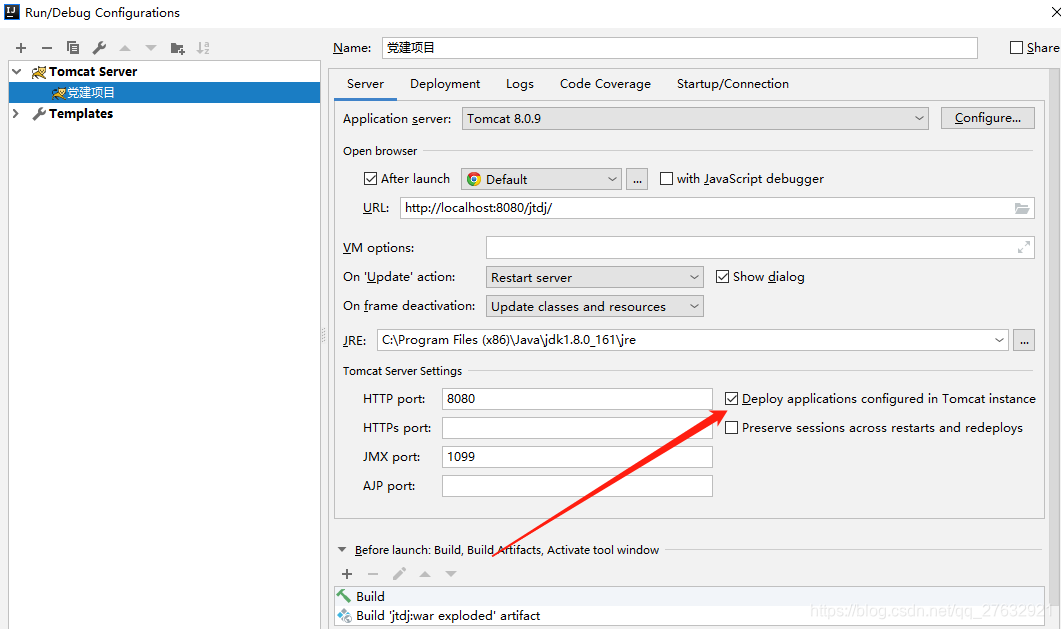Copy the 党建项目 configuration
This screenshot has height=629, width=1061.
point(71,47)
